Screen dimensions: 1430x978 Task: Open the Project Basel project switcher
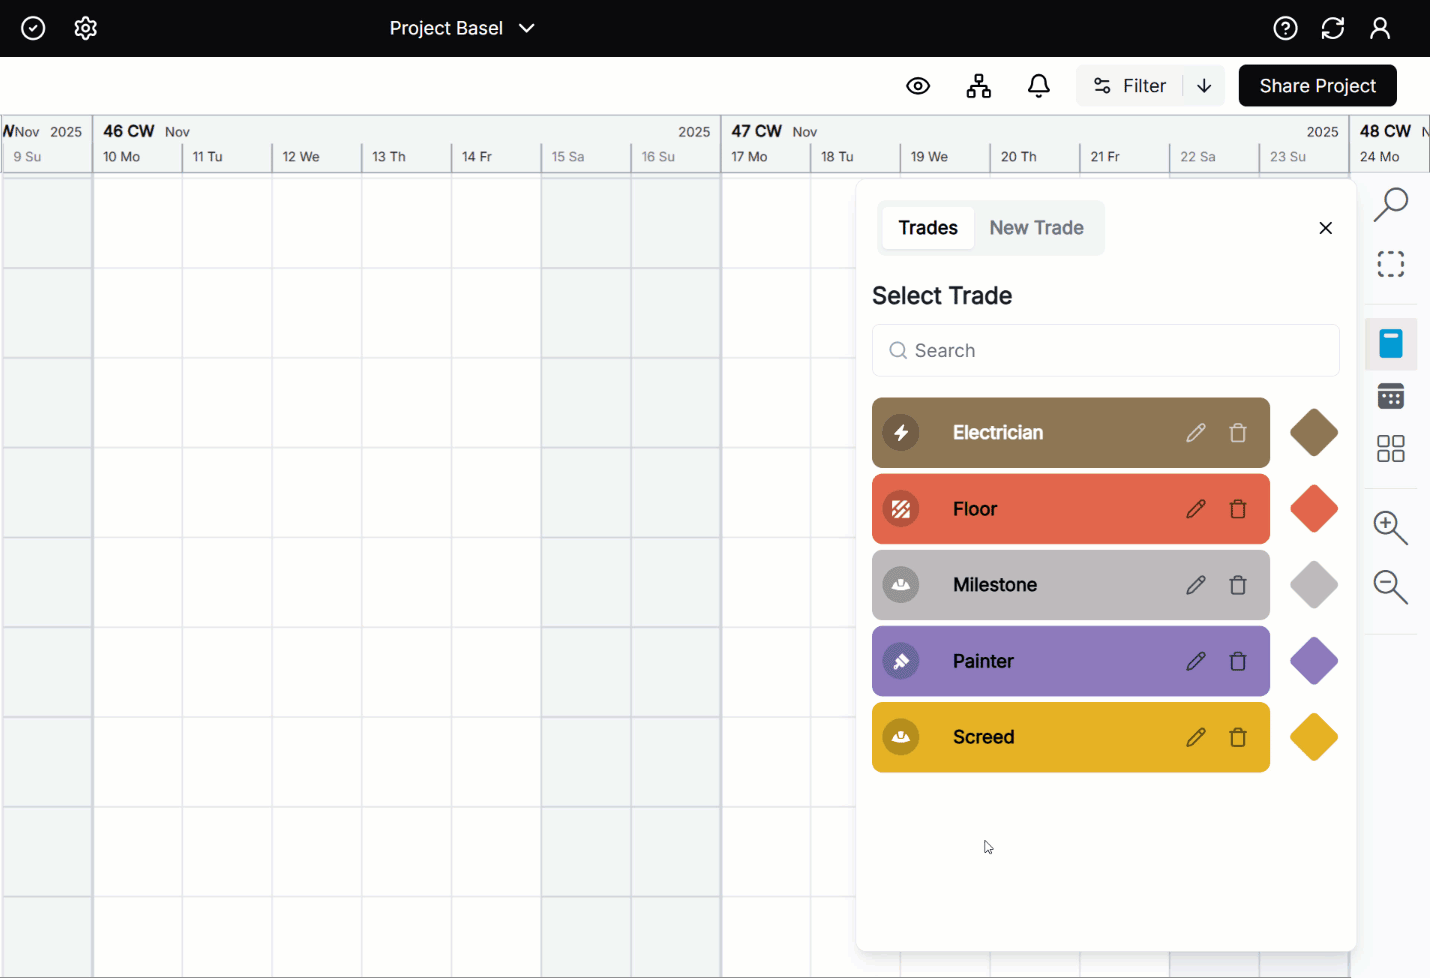463,28
